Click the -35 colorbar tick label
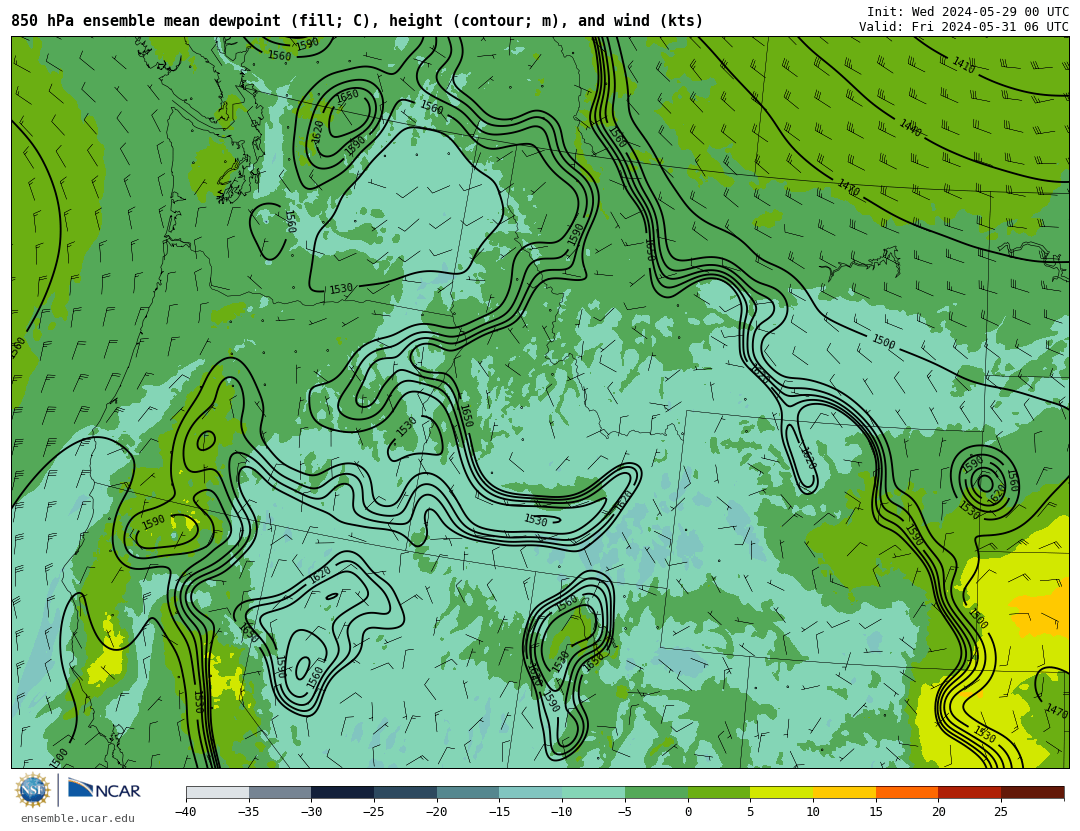The image size is (1080, 831). (248, 812)
